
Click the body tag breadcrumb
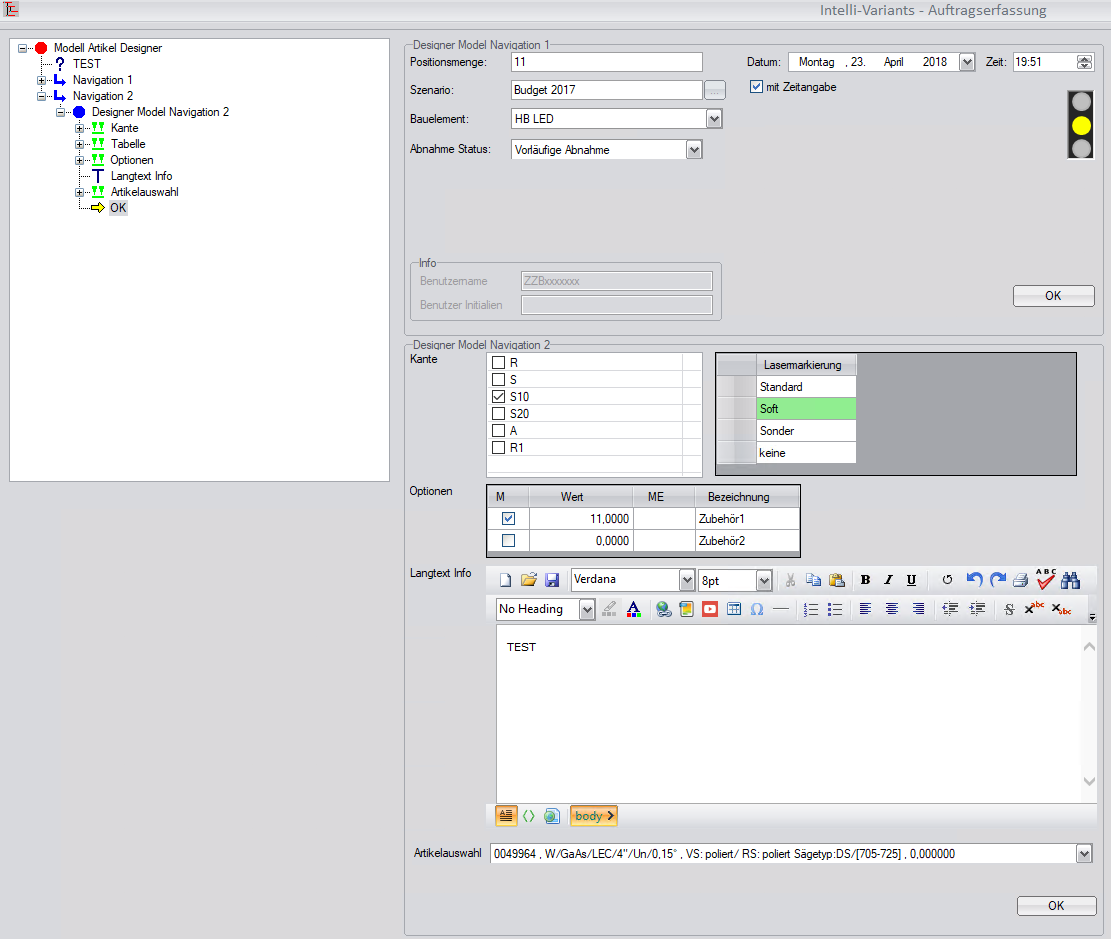click(594, 816)
